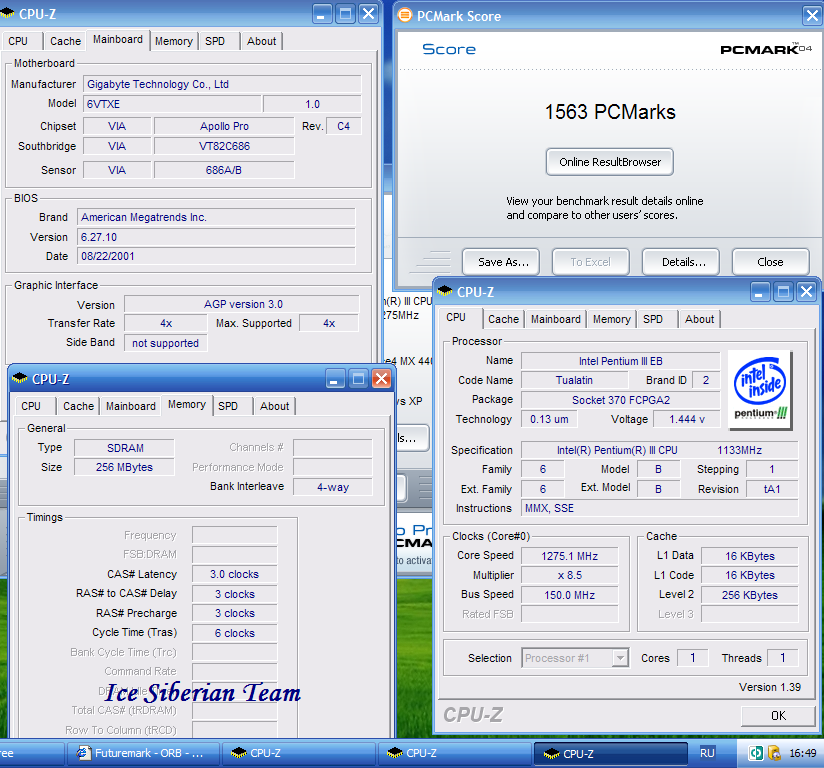Open the About tab in the Processor window

699,319
